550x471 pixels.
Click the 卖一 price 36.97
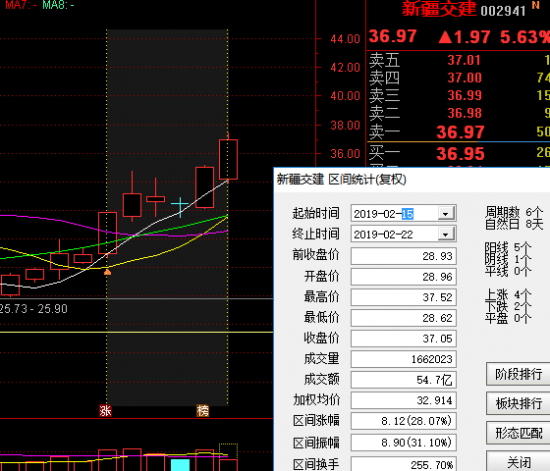click(x=461, y=132)
